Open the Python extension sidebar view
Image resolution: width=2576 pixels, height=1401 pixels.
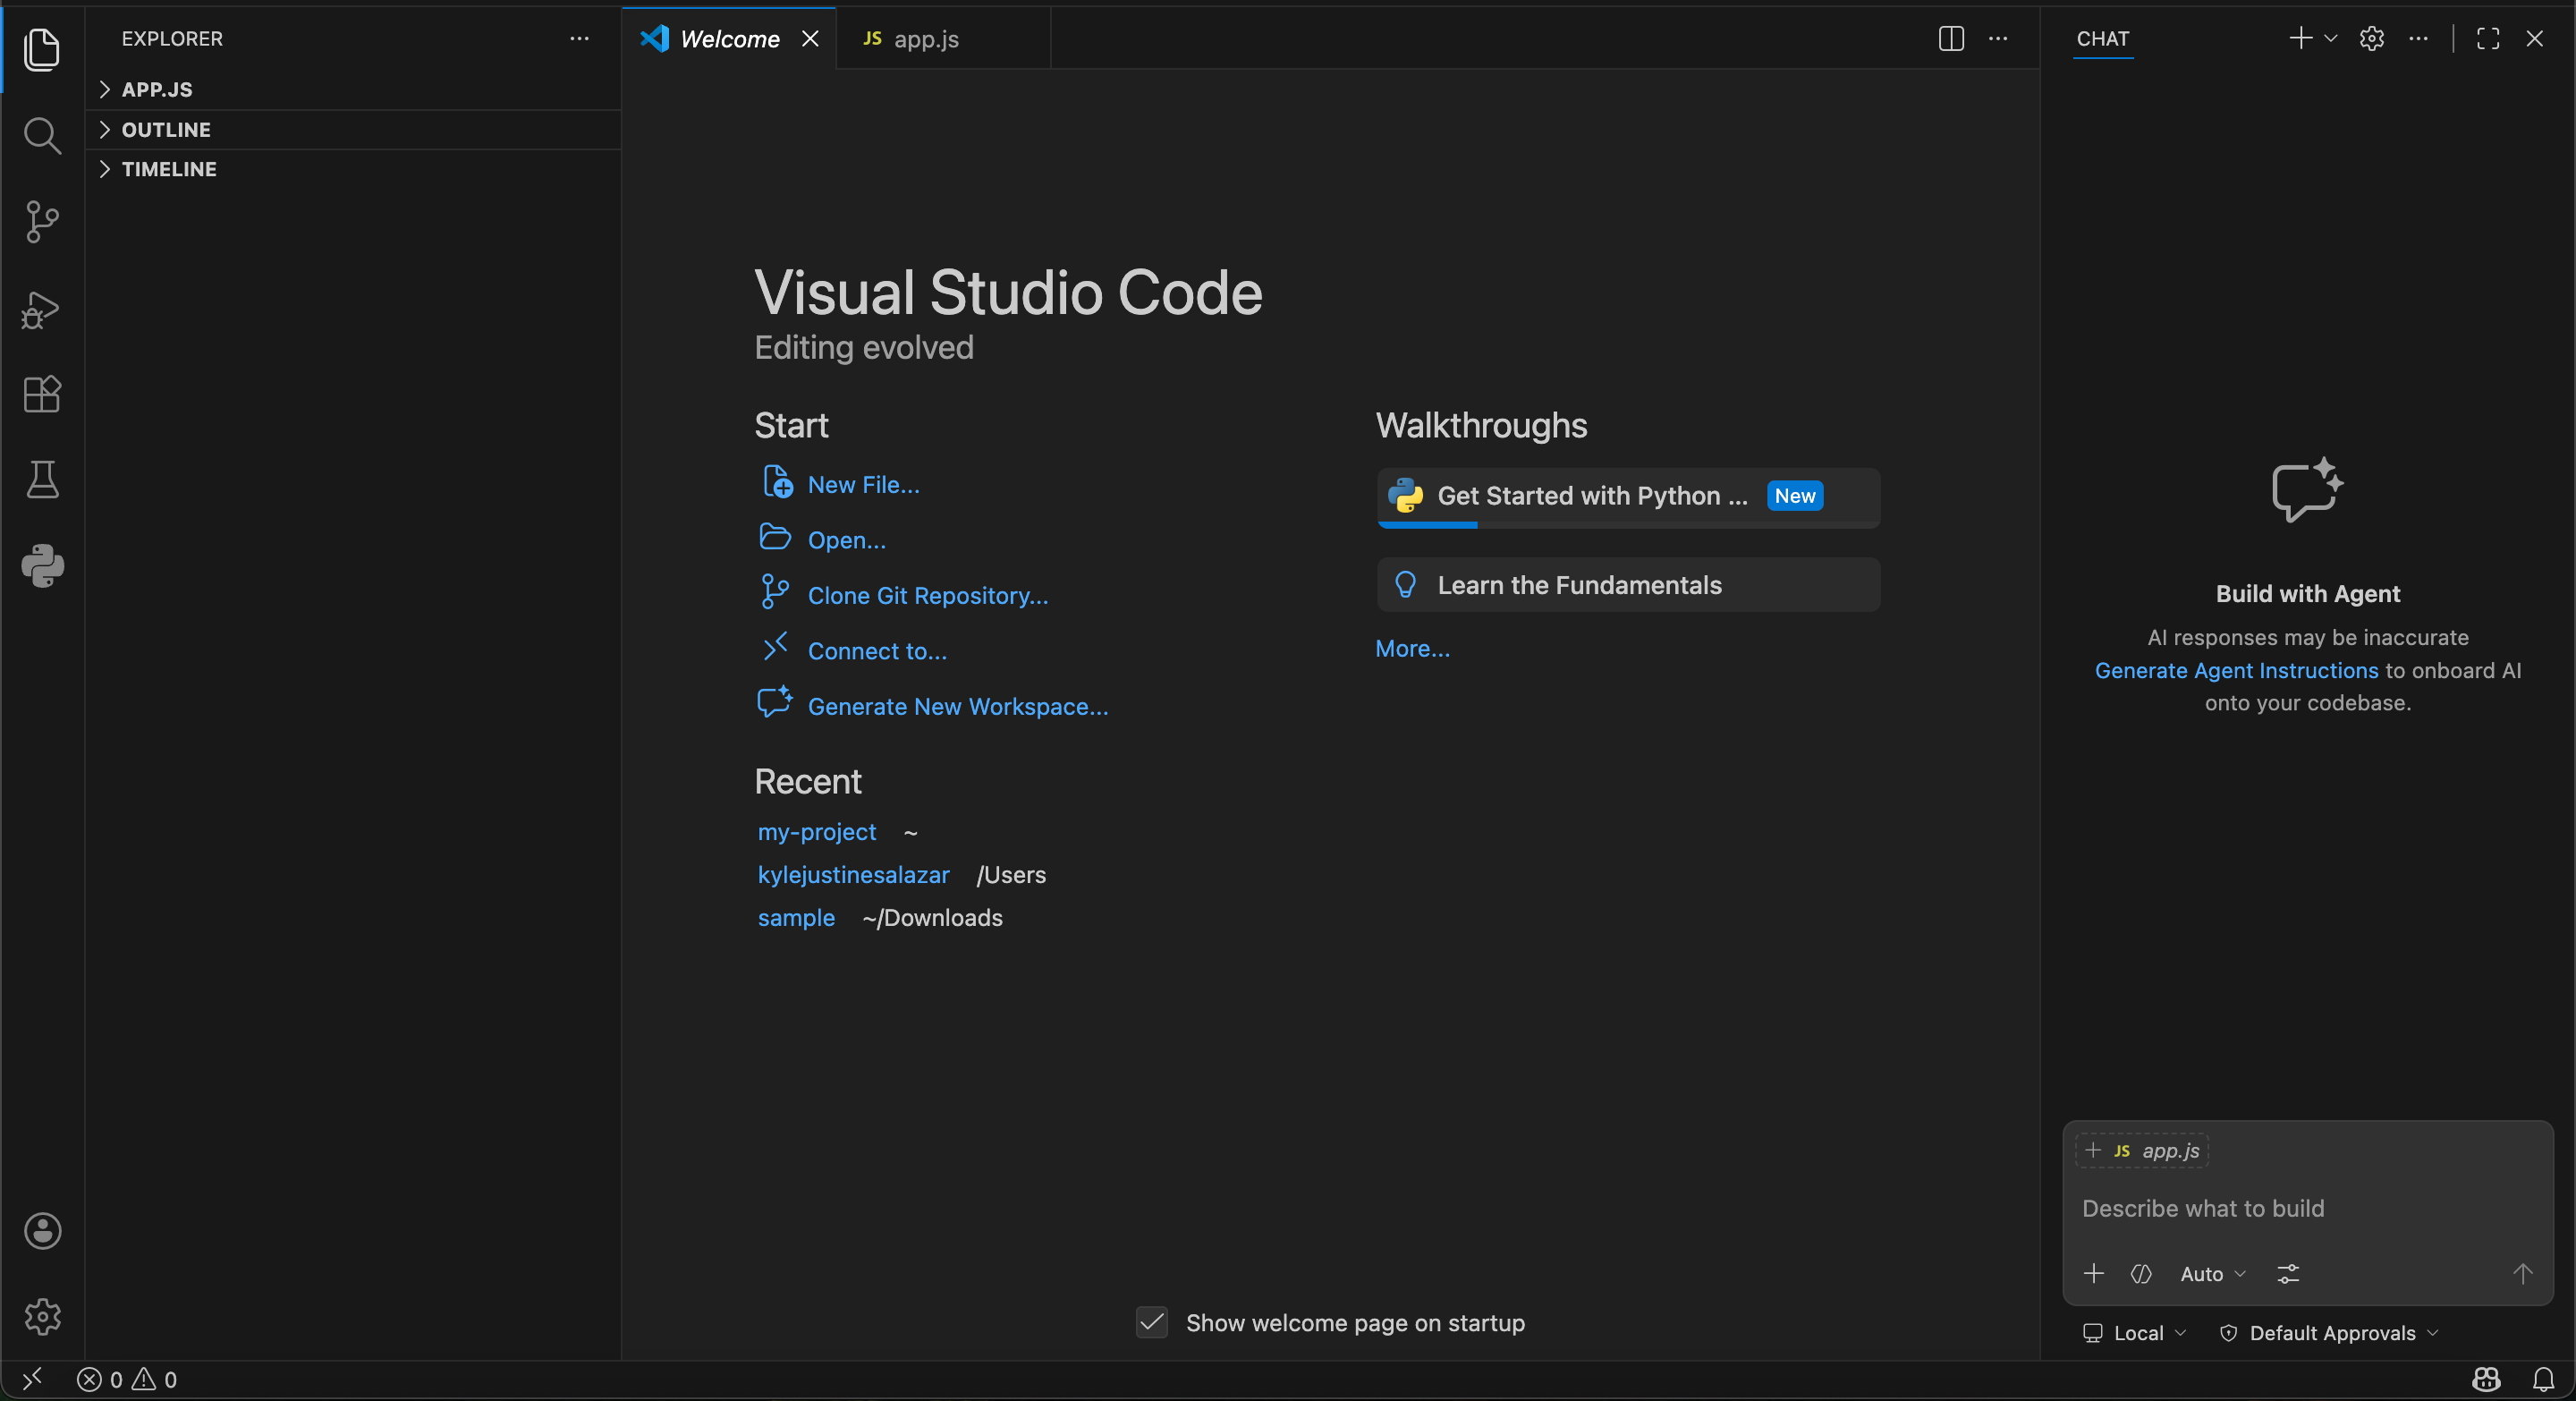42,566
